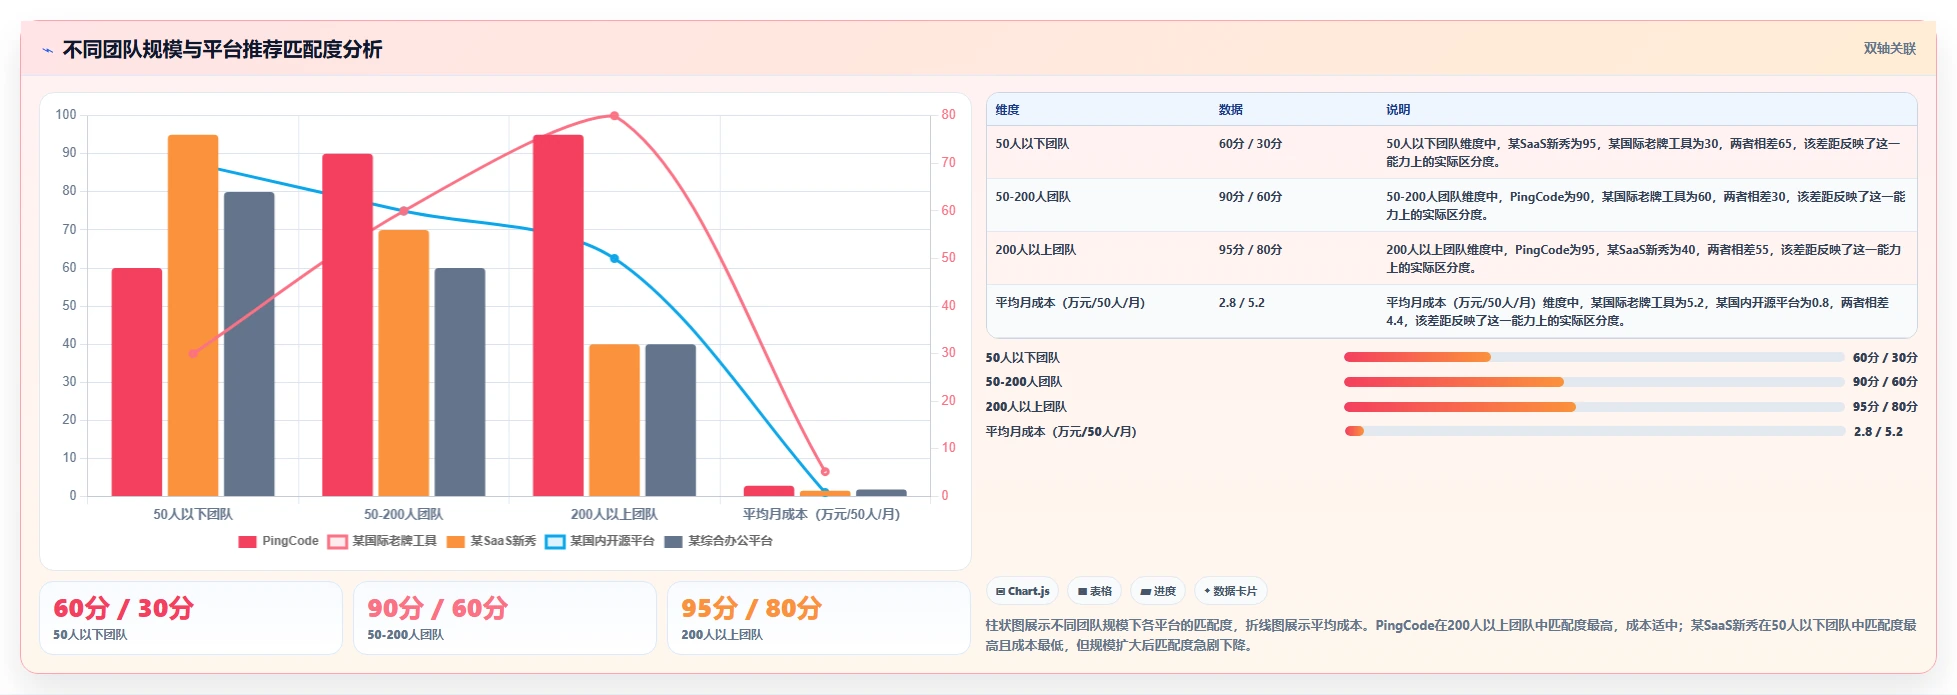Screen dimensions: 1957x695
Task: Click the pink line peak point at 200人以上团队
Action: (614, 116)
